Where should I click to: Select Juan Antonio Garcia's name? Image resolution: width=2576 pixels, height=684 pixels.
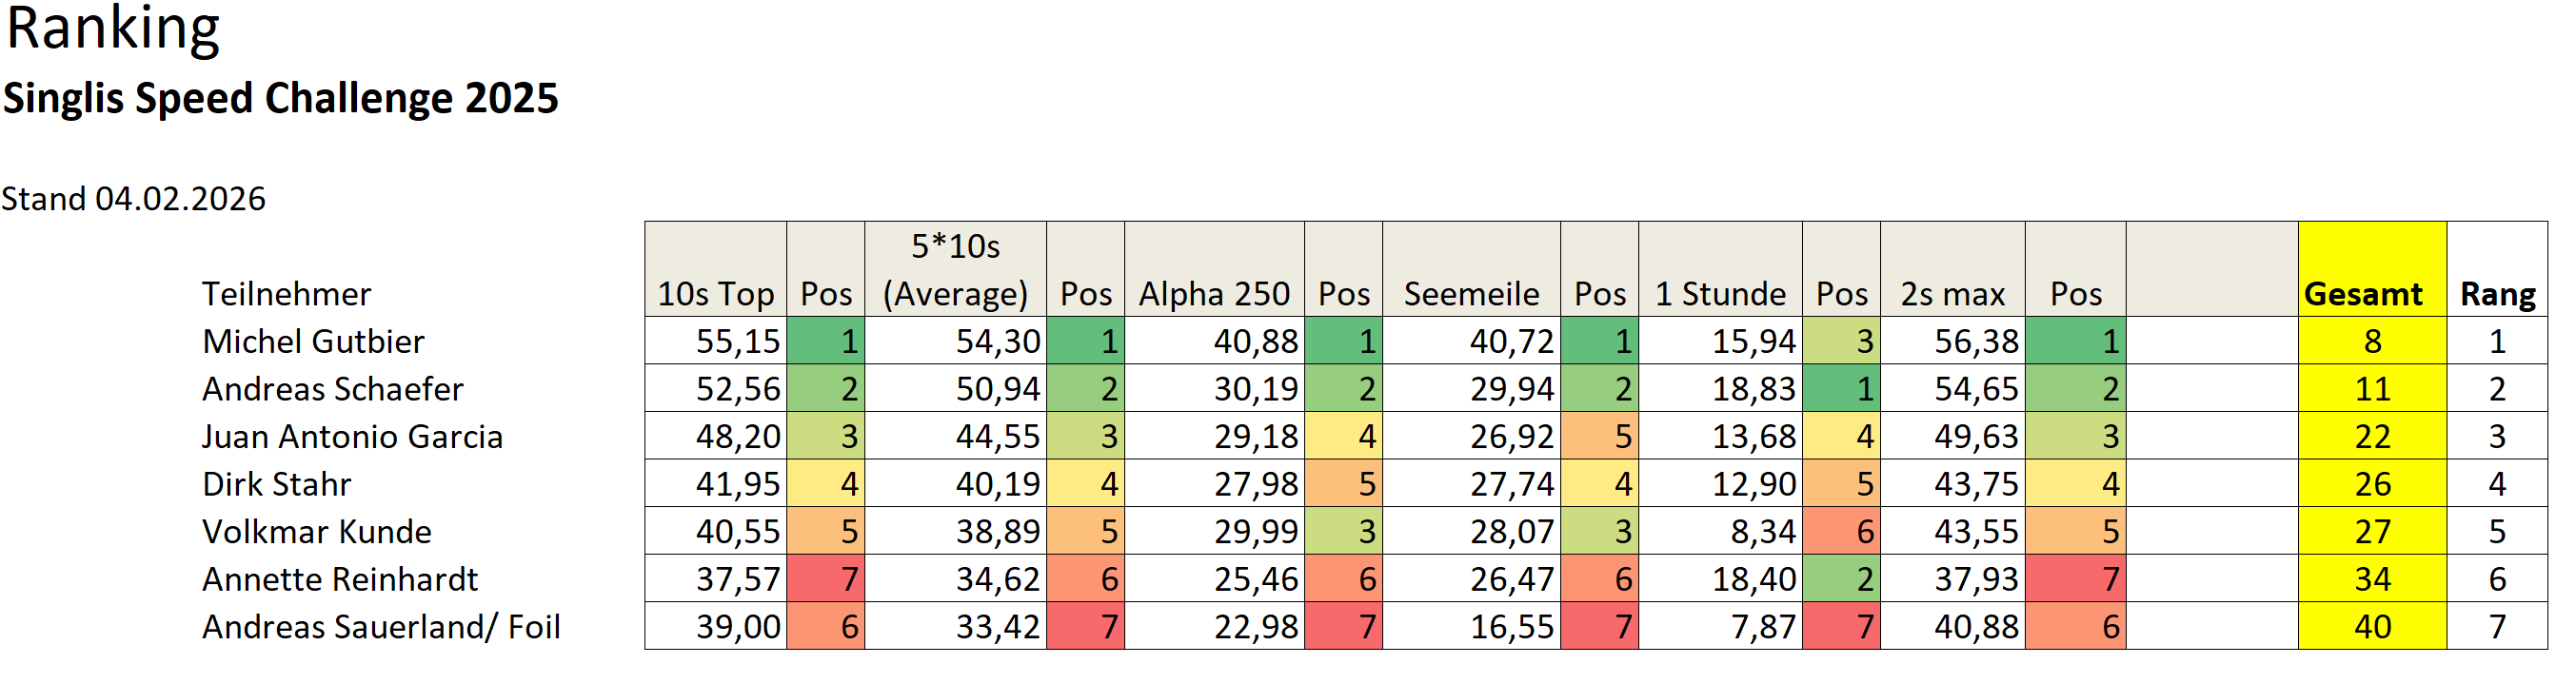coord(352,437)
